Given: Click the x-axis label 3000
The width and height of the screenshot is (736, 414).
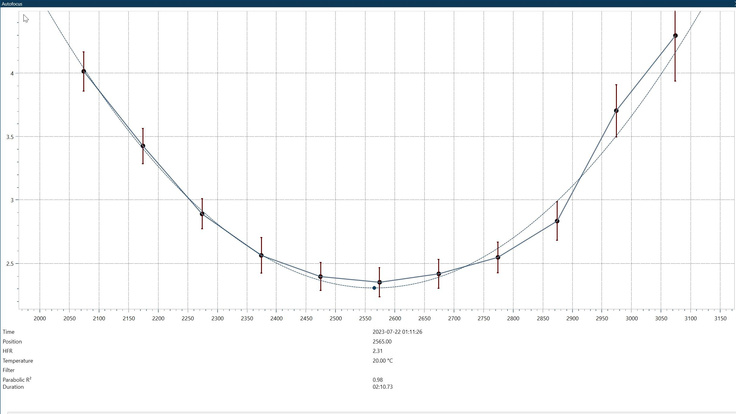Looking at the screenshot, I should pyautogui.click(x=631, y=319).
